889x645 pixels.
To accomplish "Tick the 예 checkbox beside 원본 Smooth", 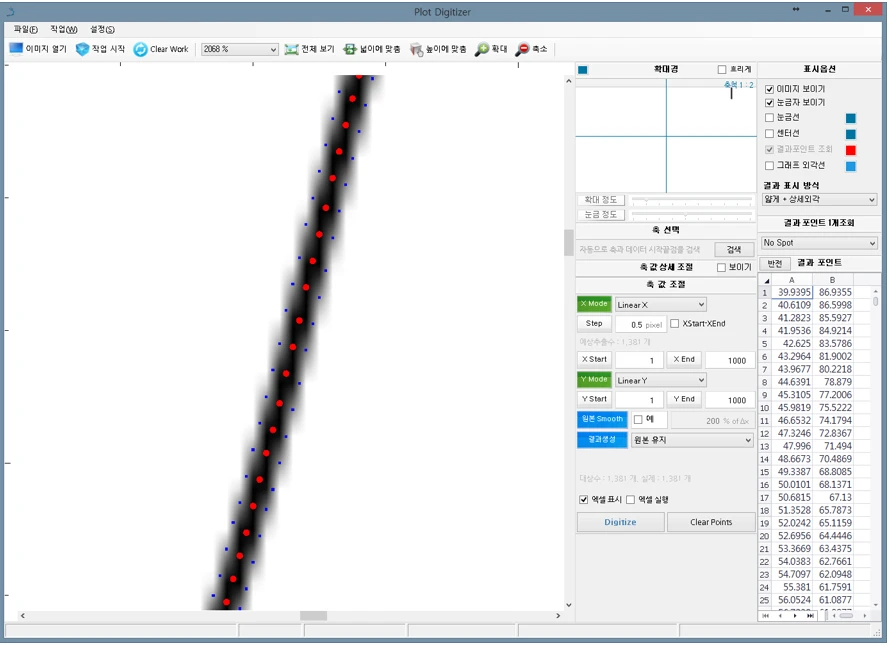I will (638, 419).
